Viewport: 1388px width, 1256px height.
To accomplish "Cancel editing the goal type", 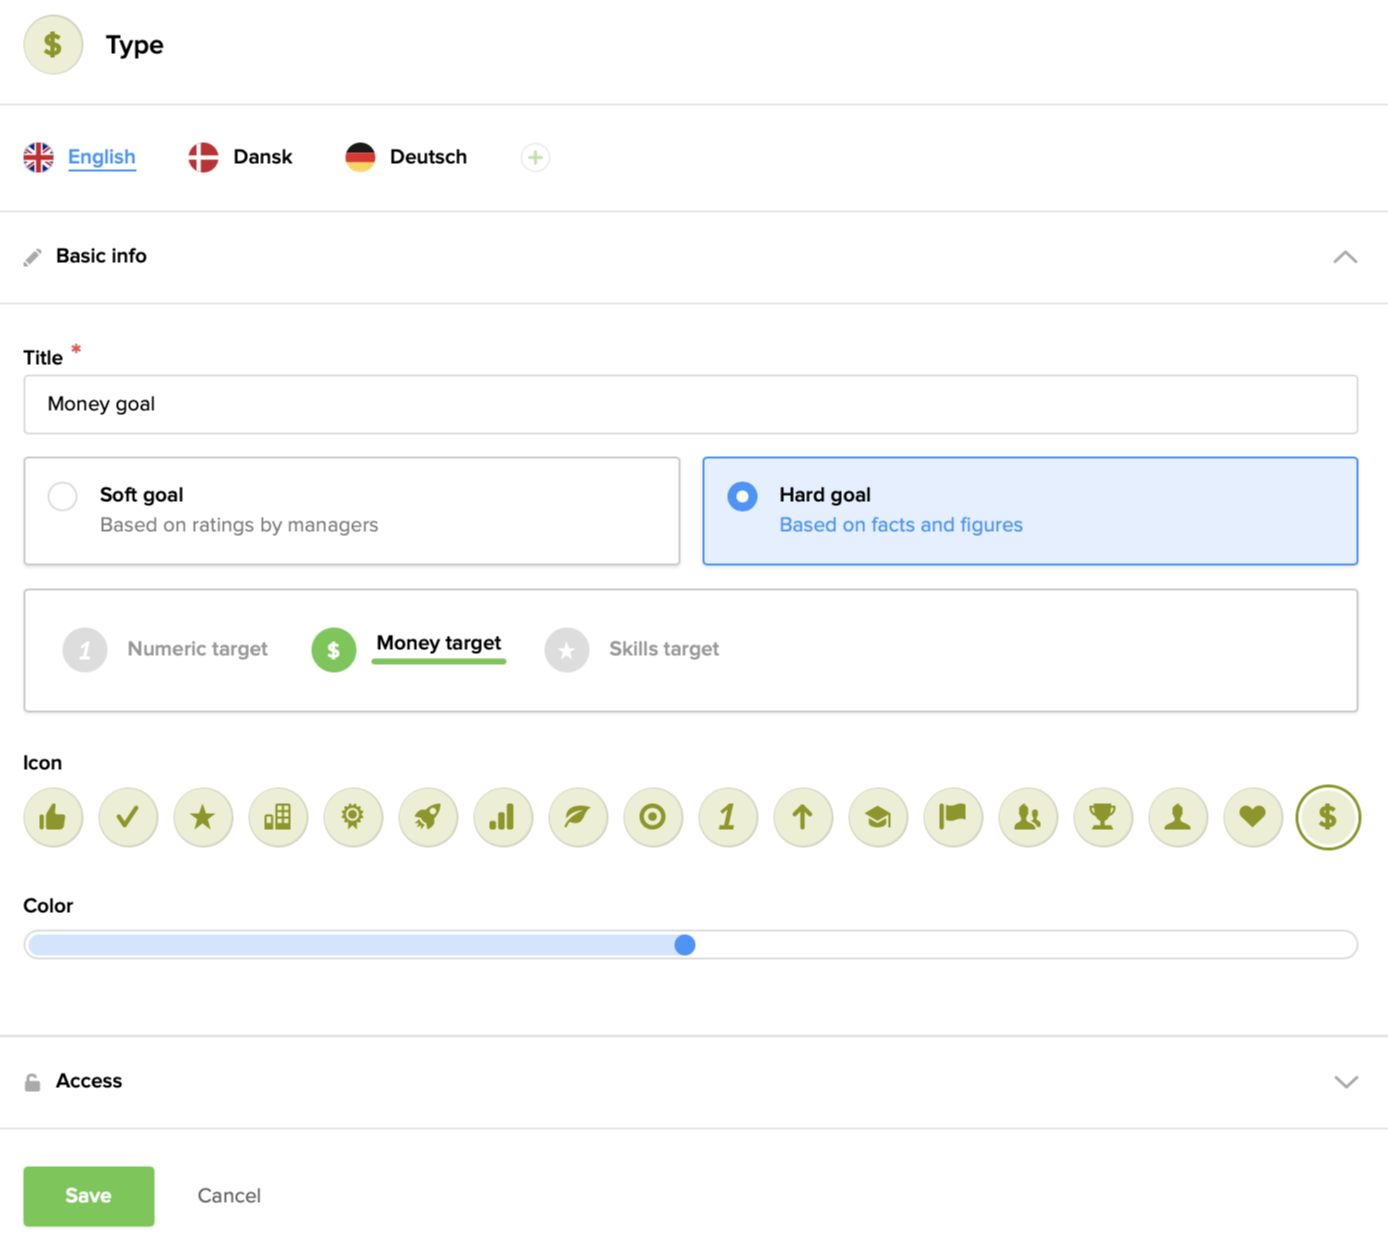I will coord(229,1196).
